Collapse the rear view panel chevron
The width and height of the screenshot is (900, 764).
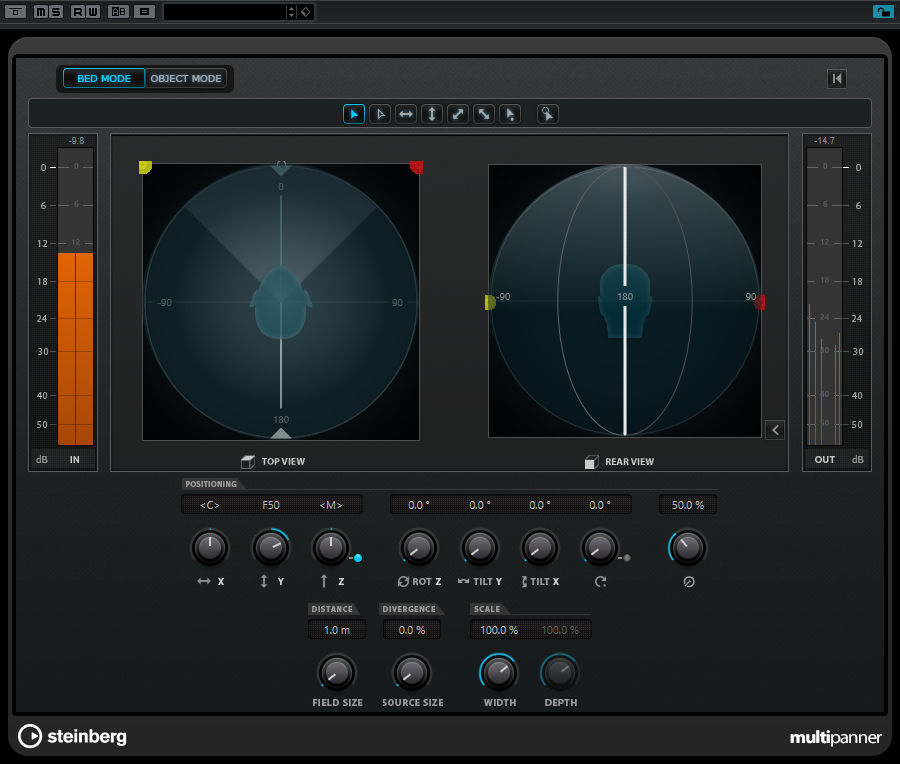point(775,430)
